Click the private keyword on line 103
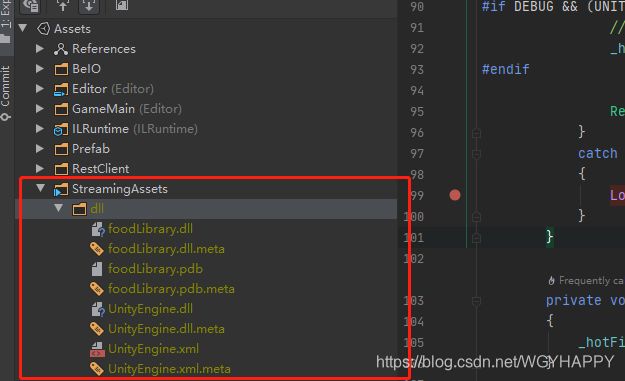 click(573, 300)
